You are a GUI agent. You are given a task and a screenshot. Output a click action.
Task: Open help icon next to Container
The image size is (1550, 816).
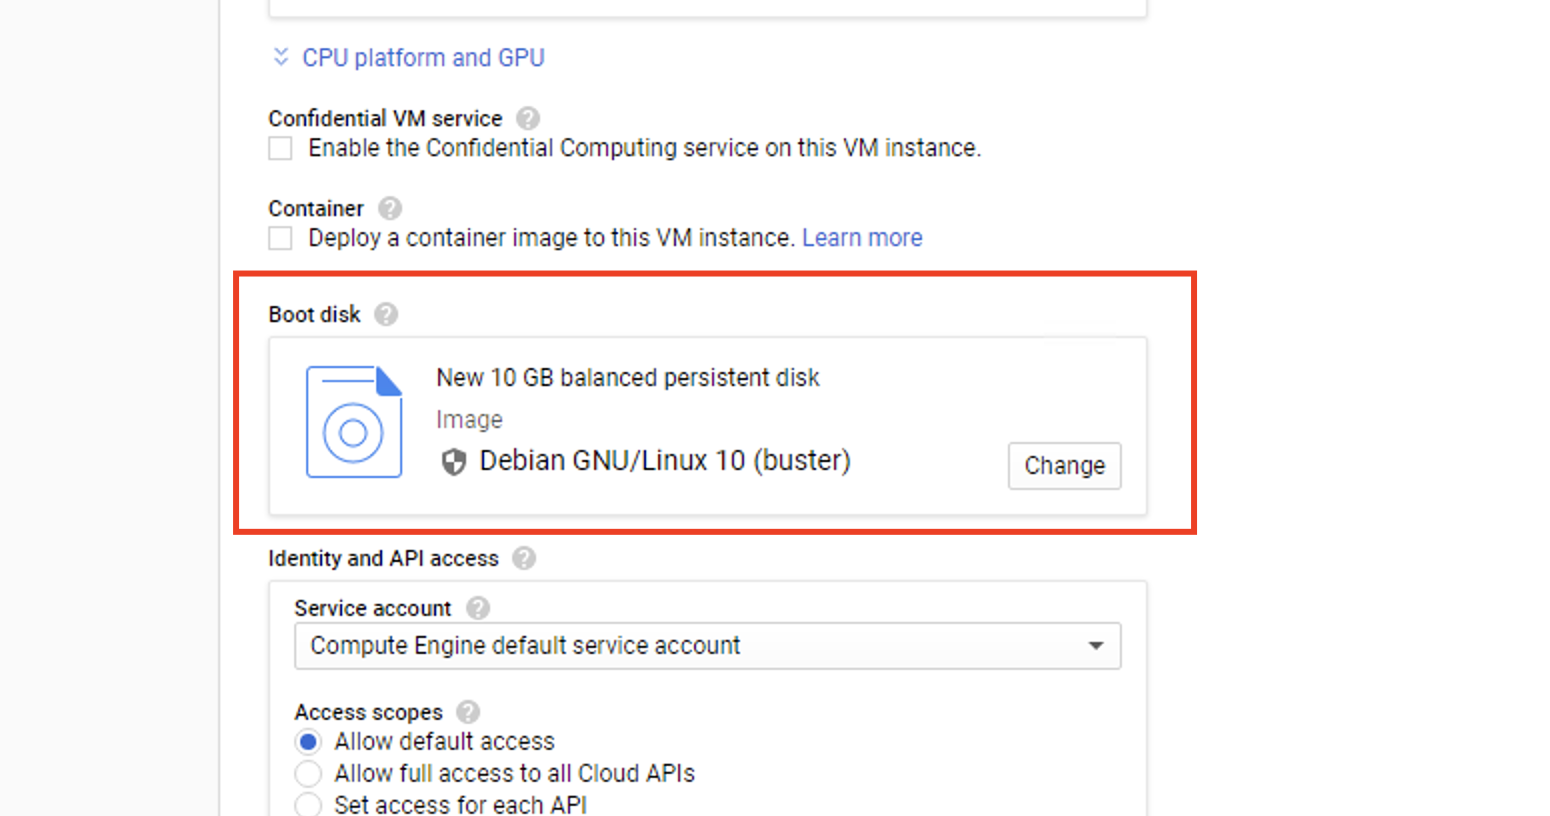pyautogui.click(x=390, y=208)
